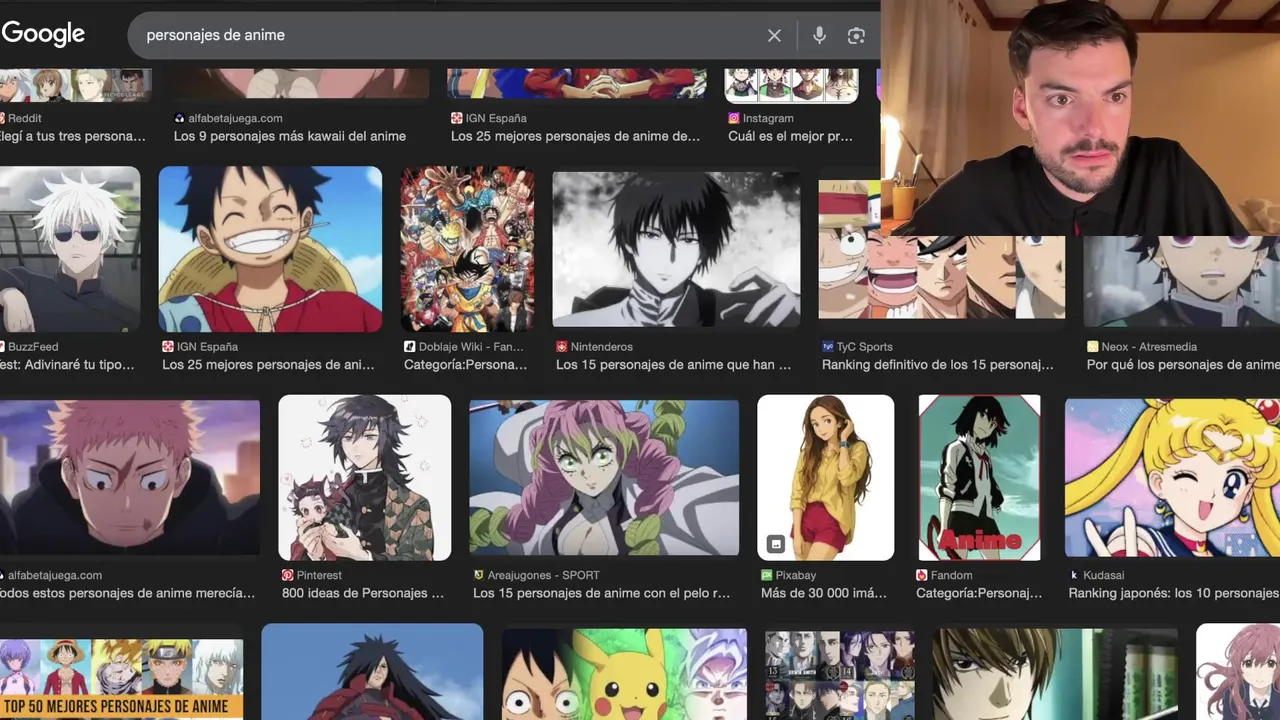1280x720 pixels.
Task: Clear the search box with X icon
Action: (774, 35)
